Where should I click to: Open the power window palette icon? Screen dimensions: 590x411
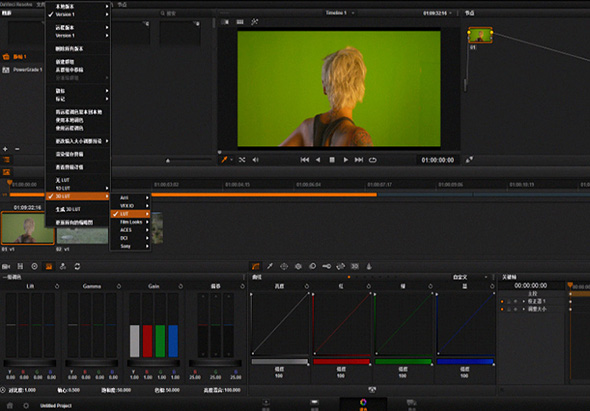coord(284,266)
